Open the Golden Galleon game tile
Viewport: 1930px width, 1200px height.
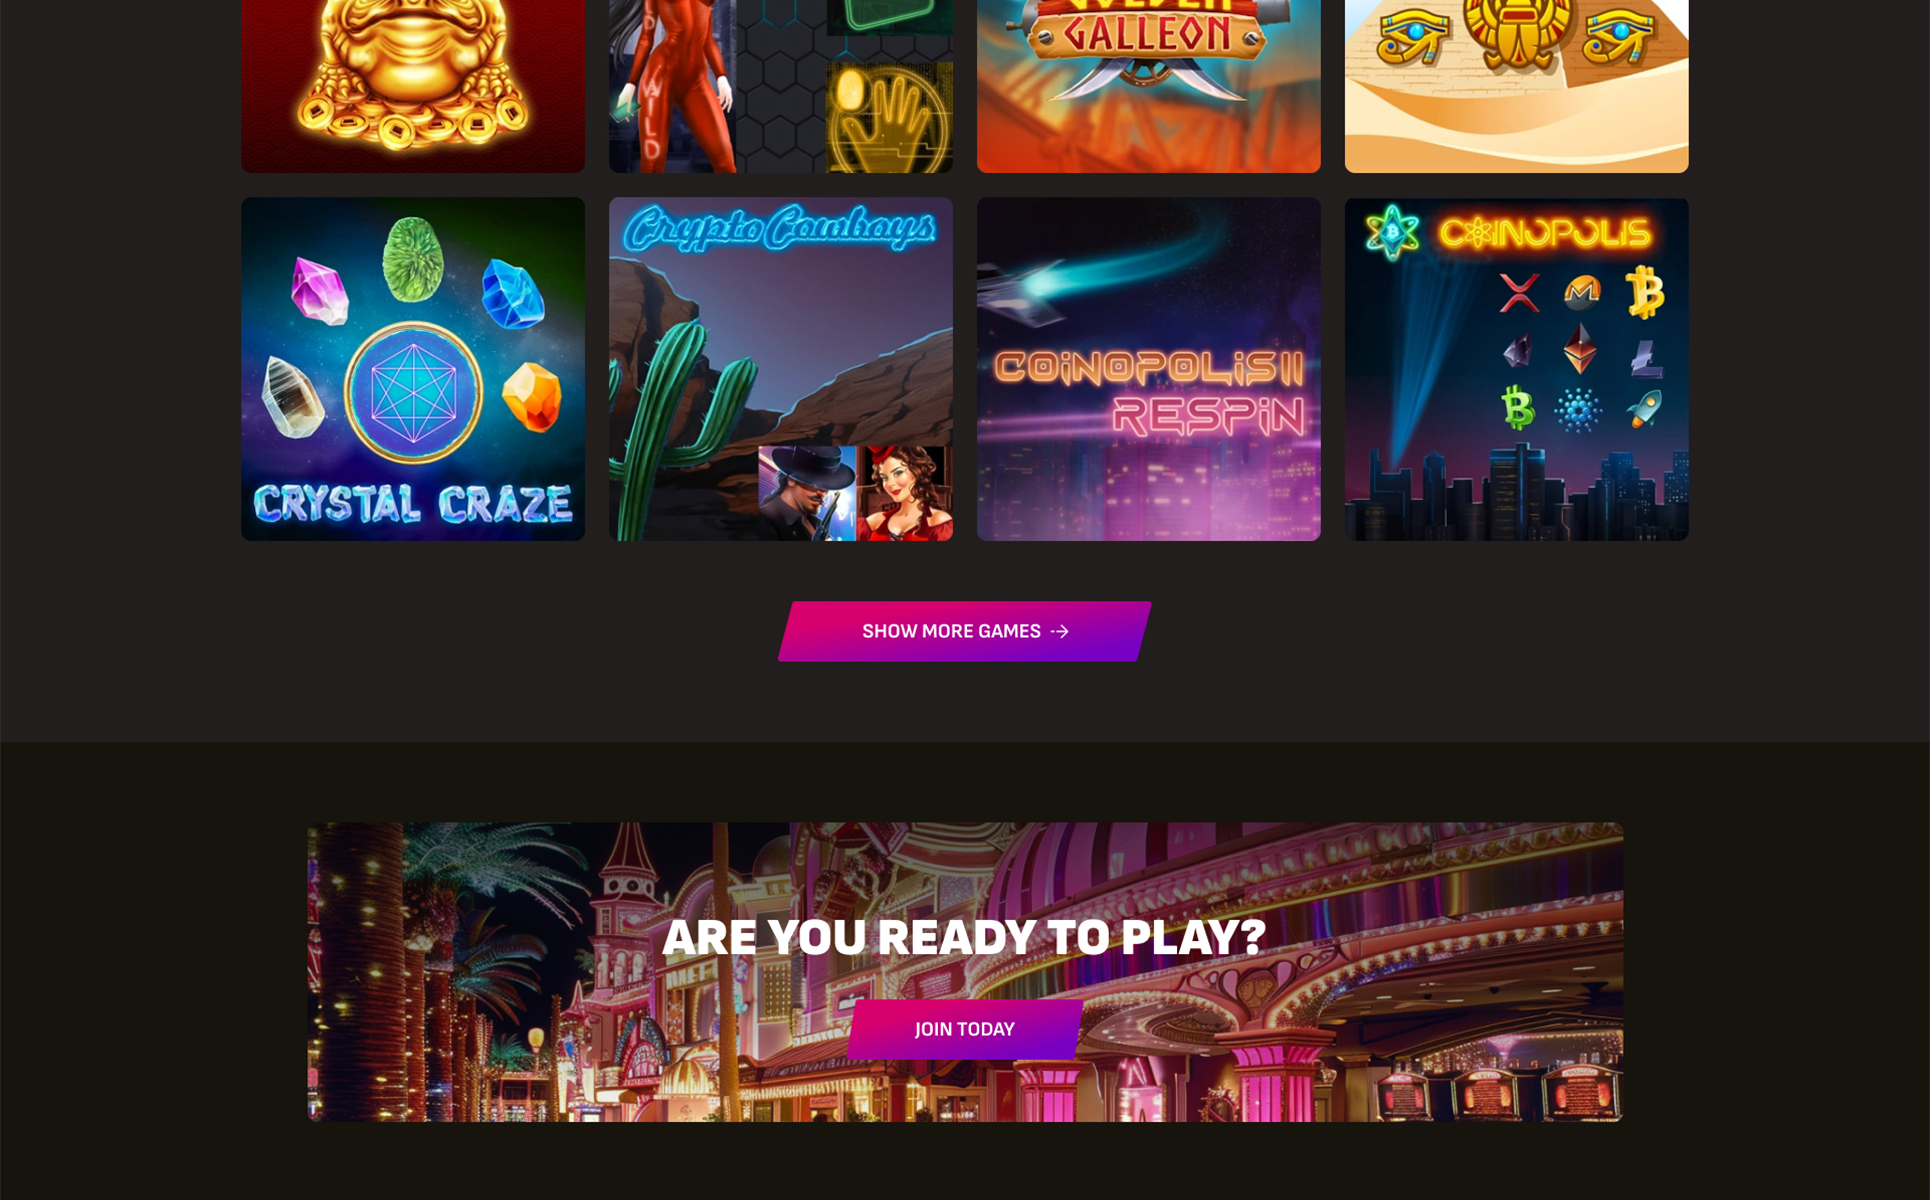pyautogui.click(x=1149, y=86)
